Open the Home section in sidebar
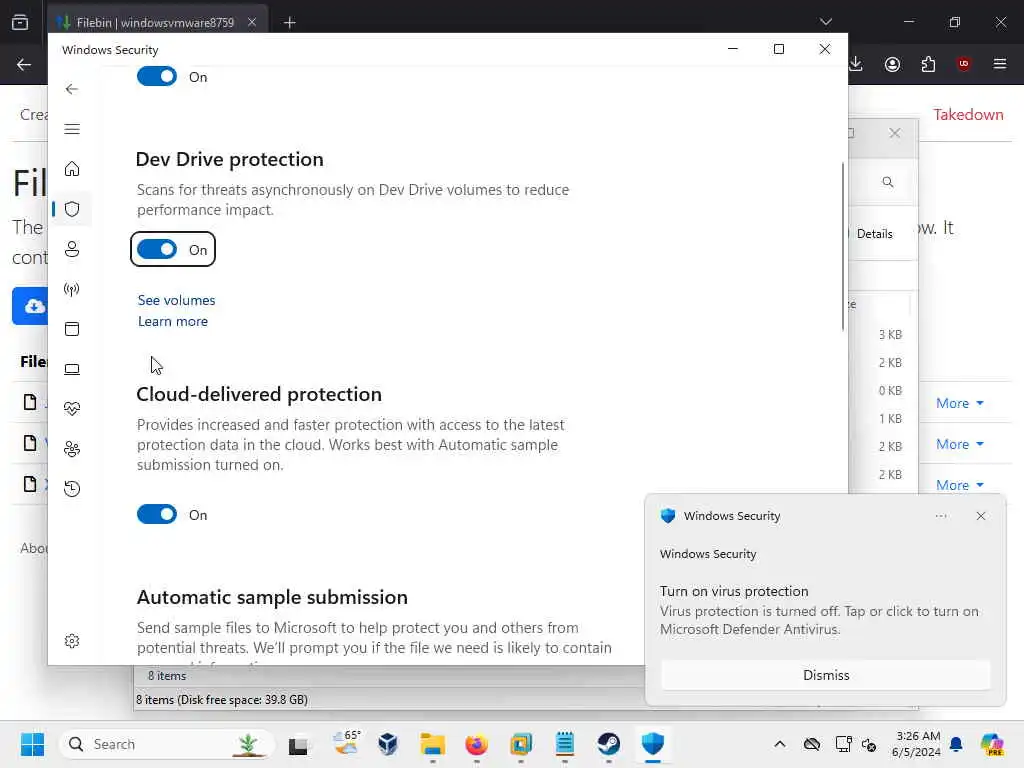This screenshot has height=768, width=1024. pyautogui.click(x=72, y=169)
